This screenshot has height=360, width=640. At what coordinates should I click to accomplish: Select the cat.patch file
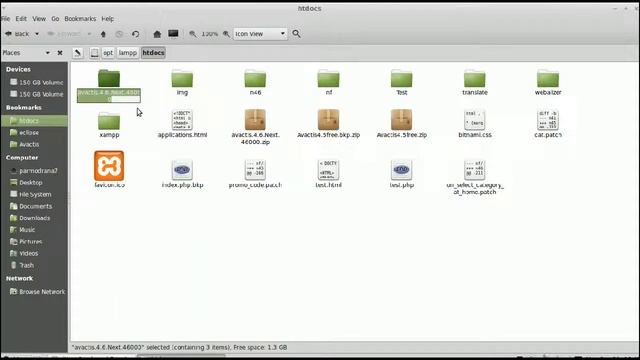(548, 124)
